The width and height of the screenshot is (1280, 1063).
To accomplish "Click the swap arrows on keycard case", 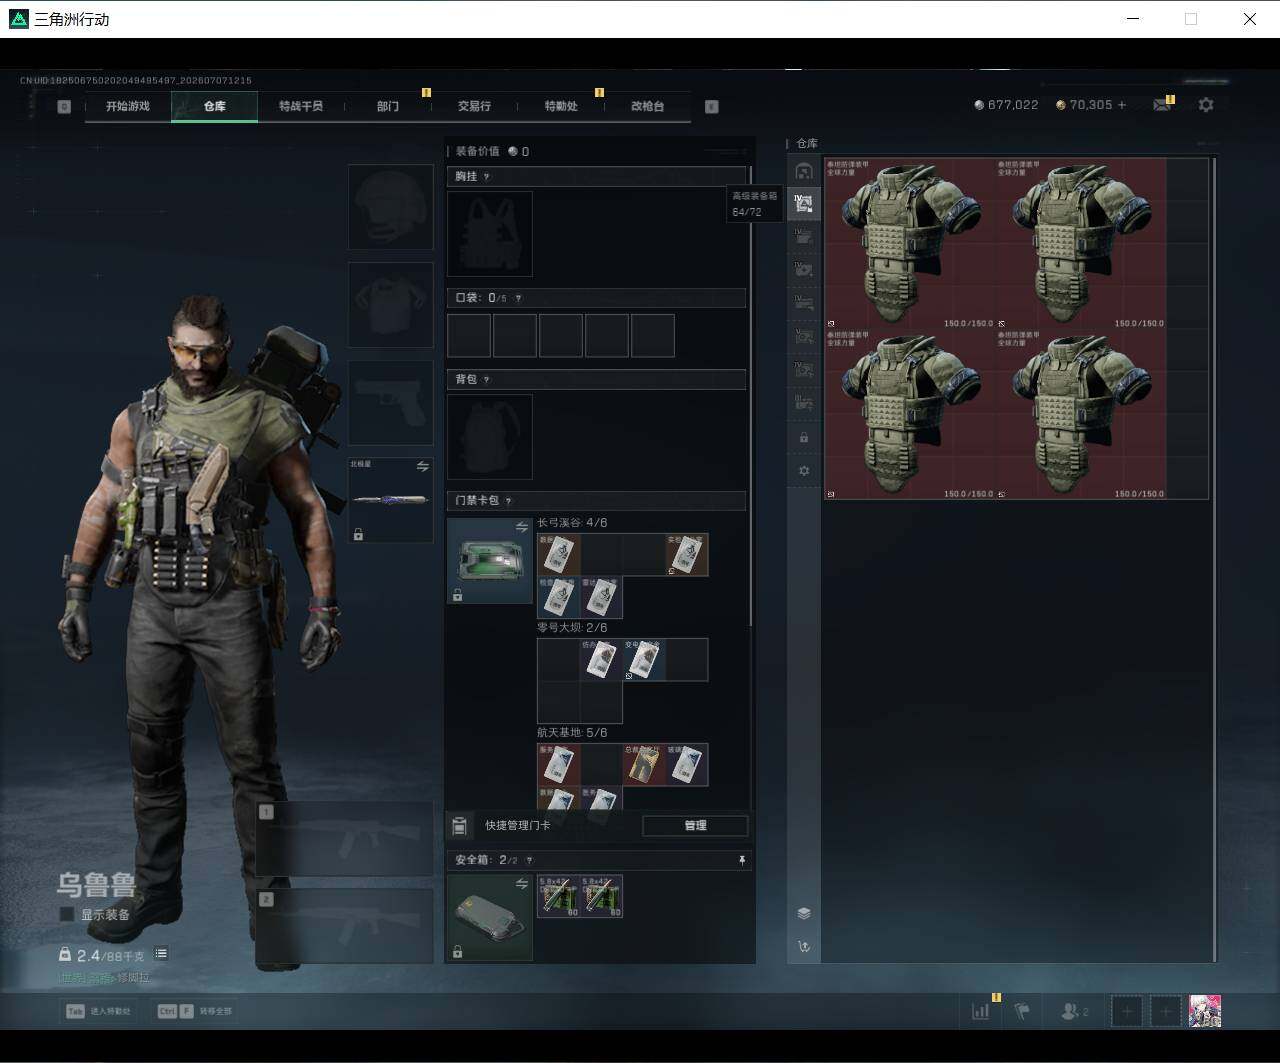I will pyautogui.click(x=521, y=528).
